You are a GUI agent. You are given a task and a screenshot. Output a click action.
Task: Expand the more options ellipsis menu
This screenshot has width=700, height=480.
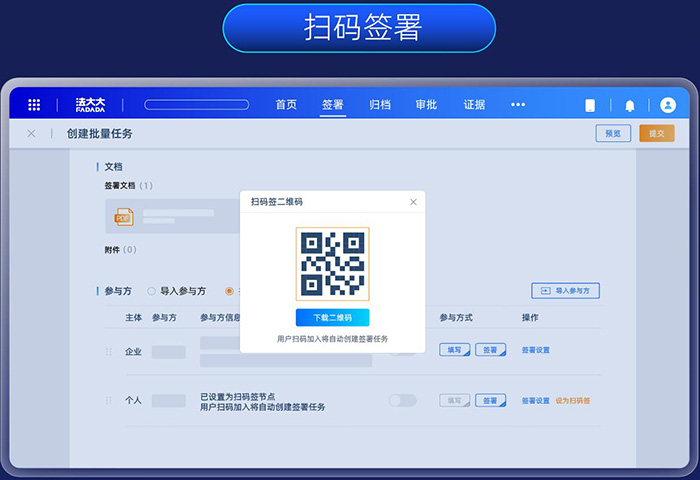518,105
